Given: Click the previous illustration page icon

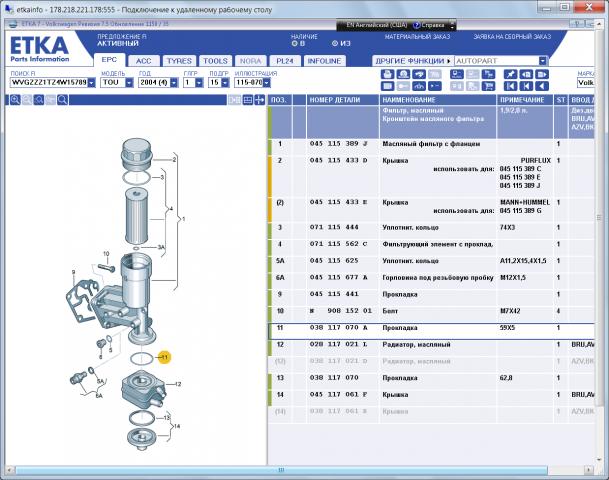Looking at the screenshot, I should [x=526, y=74].
